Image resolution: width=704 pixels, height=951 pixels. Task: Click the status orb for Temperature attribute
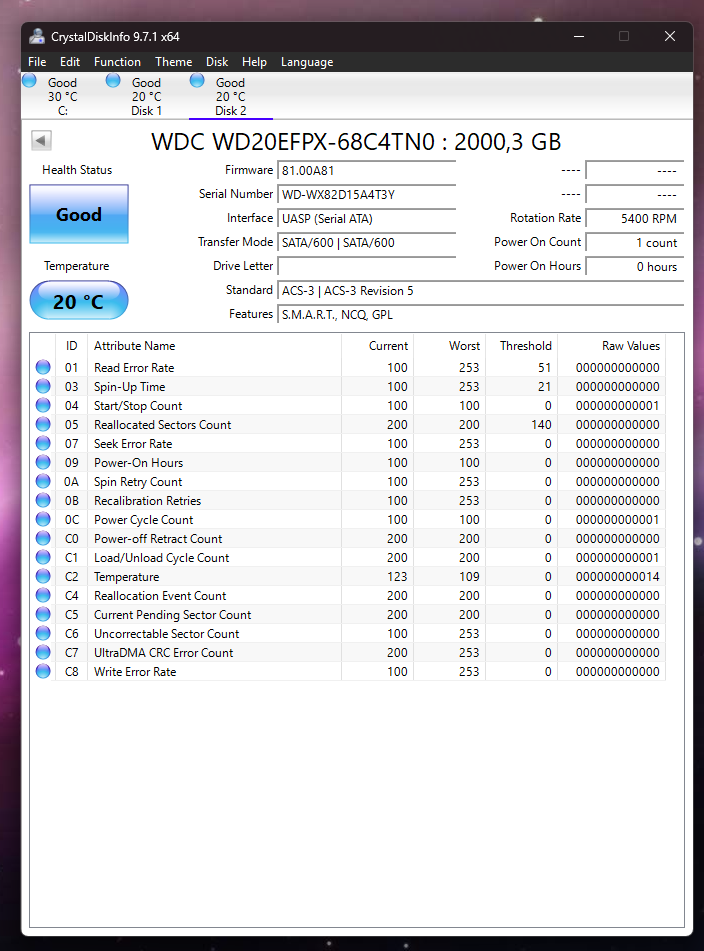tap(43, 576)
